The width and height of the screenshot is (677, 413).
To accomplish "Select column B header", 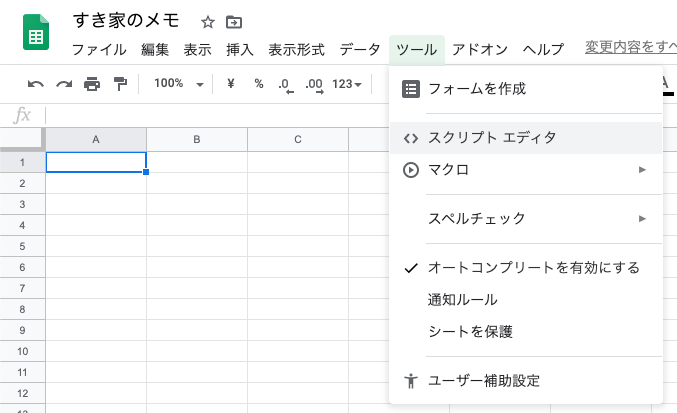I will 197,139.
